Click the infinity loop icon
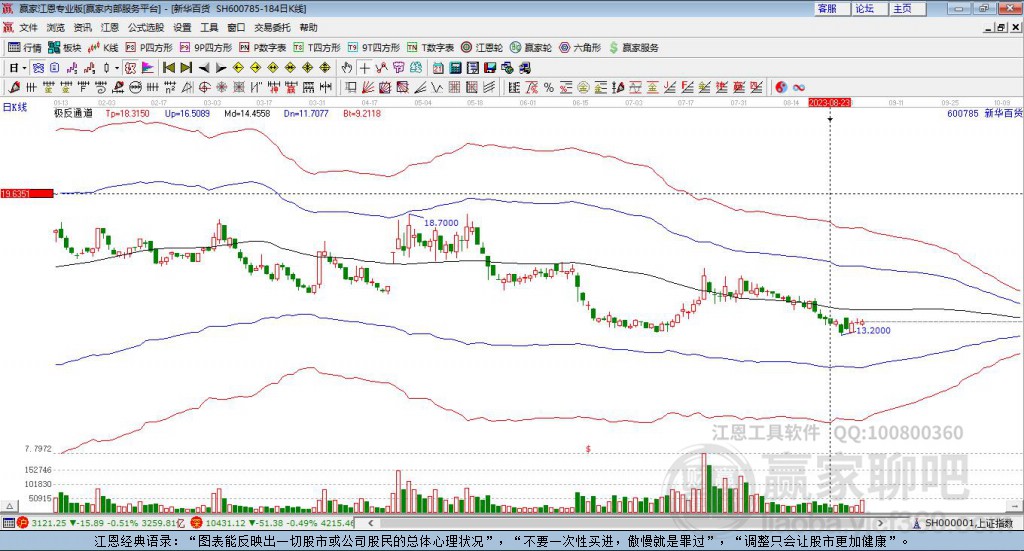 (799, 87)
